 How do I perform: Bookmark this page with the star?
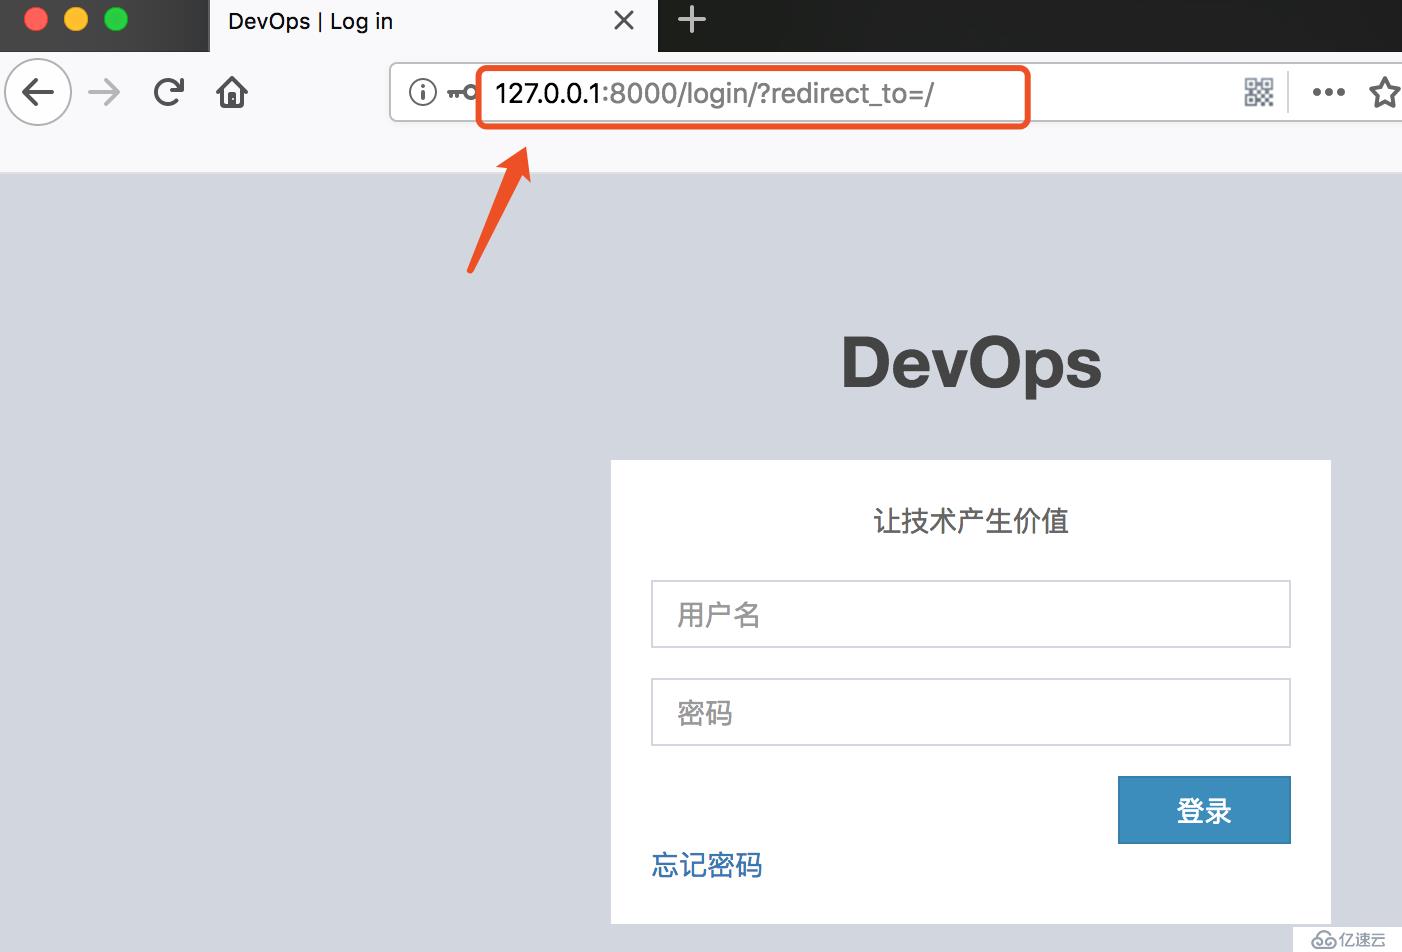tap(1385, 92)
